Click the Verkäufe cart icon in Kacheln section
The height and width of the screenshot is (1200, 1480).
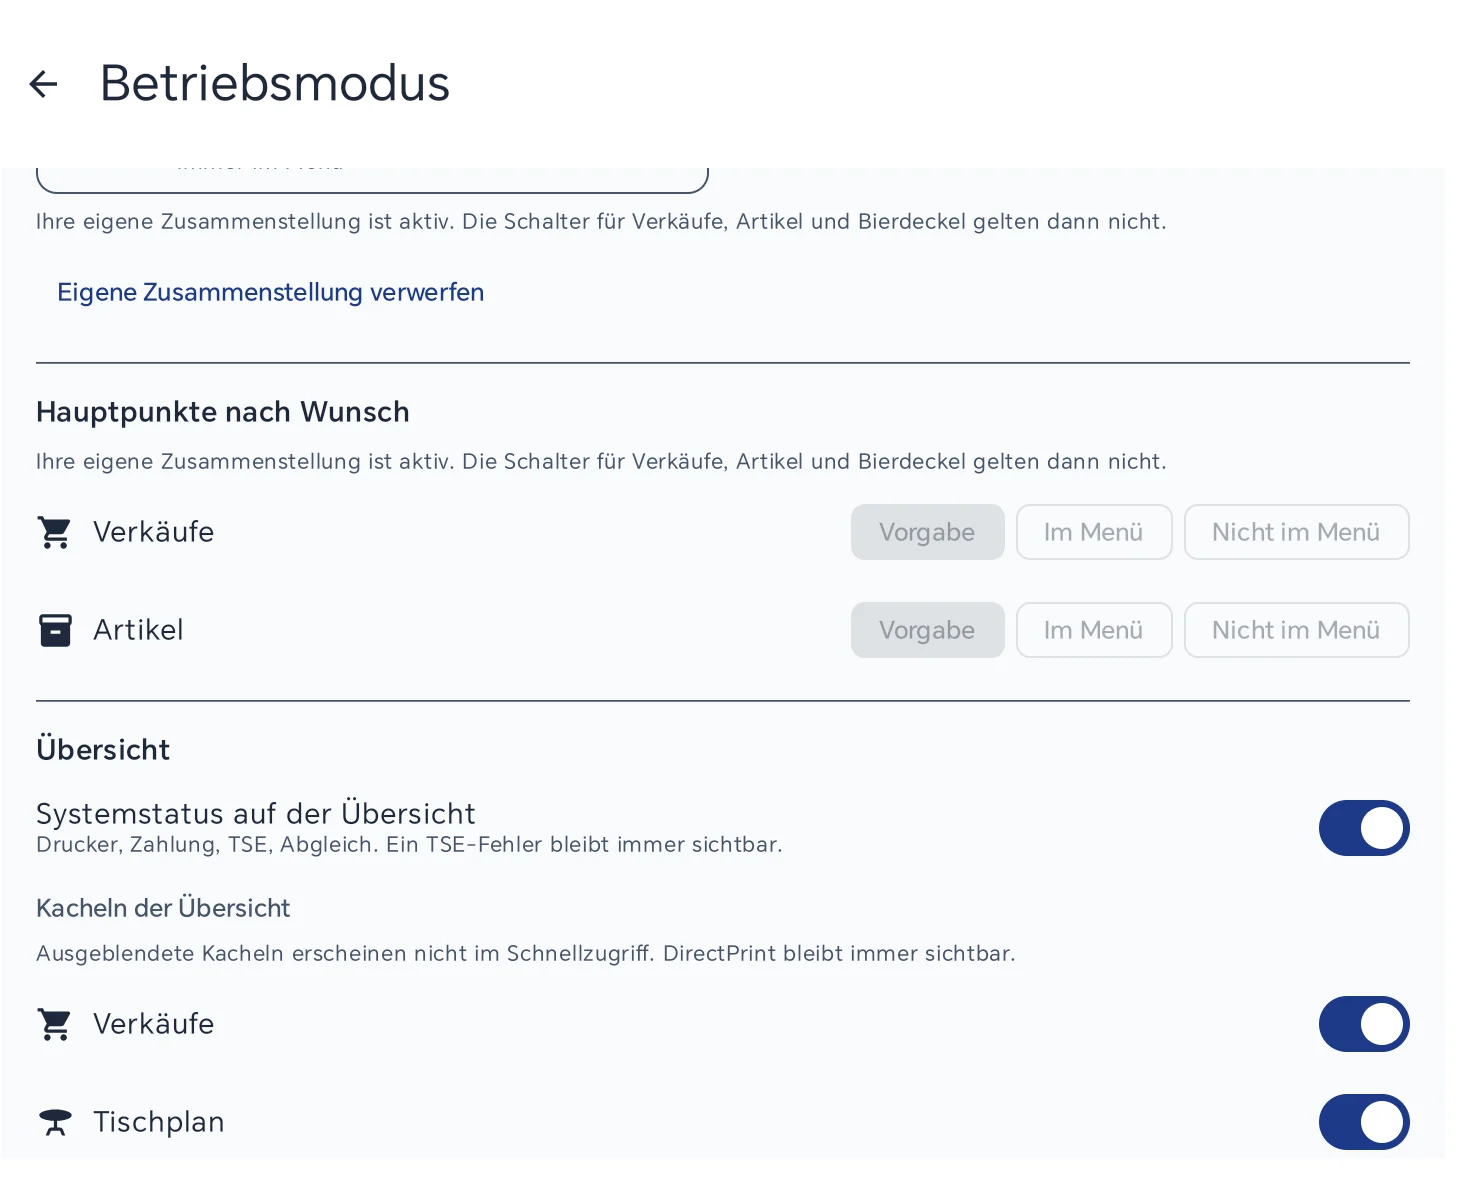[55, 1024]
